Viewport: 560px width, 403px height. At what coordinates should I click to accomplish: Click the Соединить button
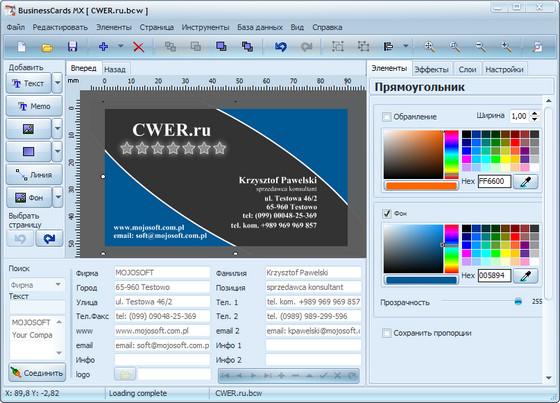tap(37, 373)
